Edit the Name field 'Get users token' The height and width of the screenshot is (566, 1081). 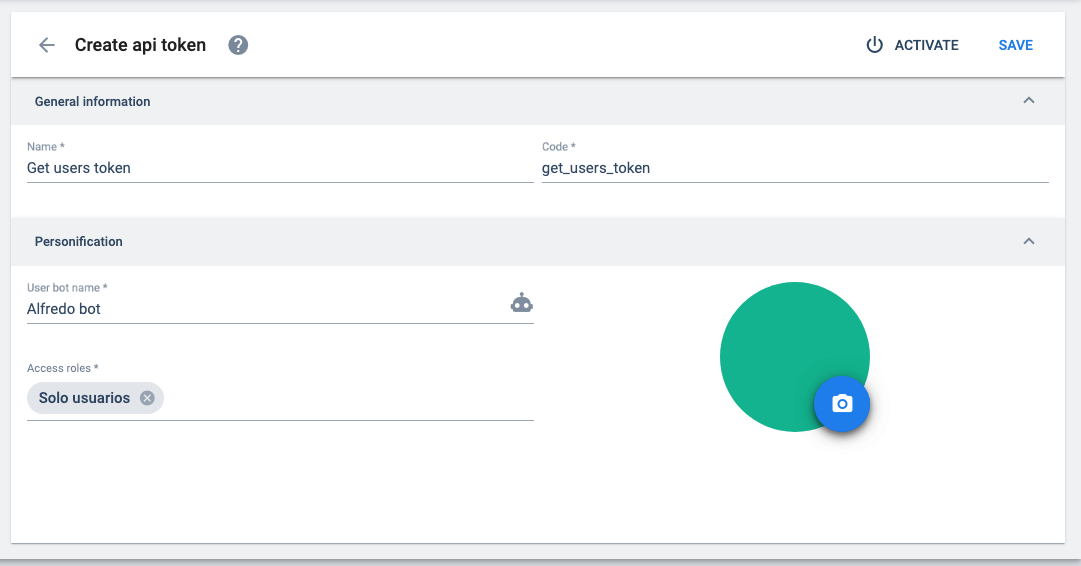click(x=280, y=168)
